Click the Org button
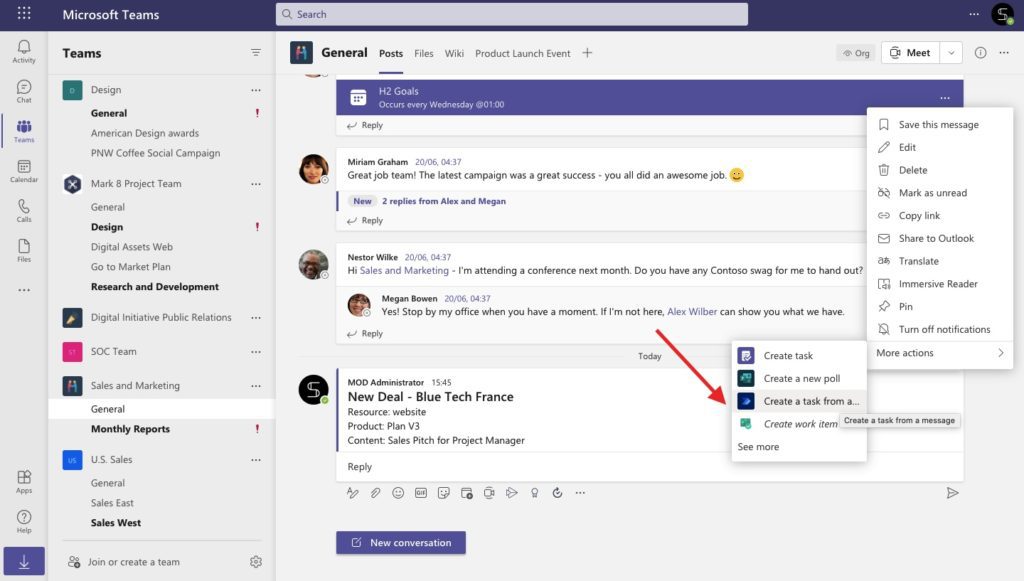The width and height of the screenshot is (1024, 581). 856,53
